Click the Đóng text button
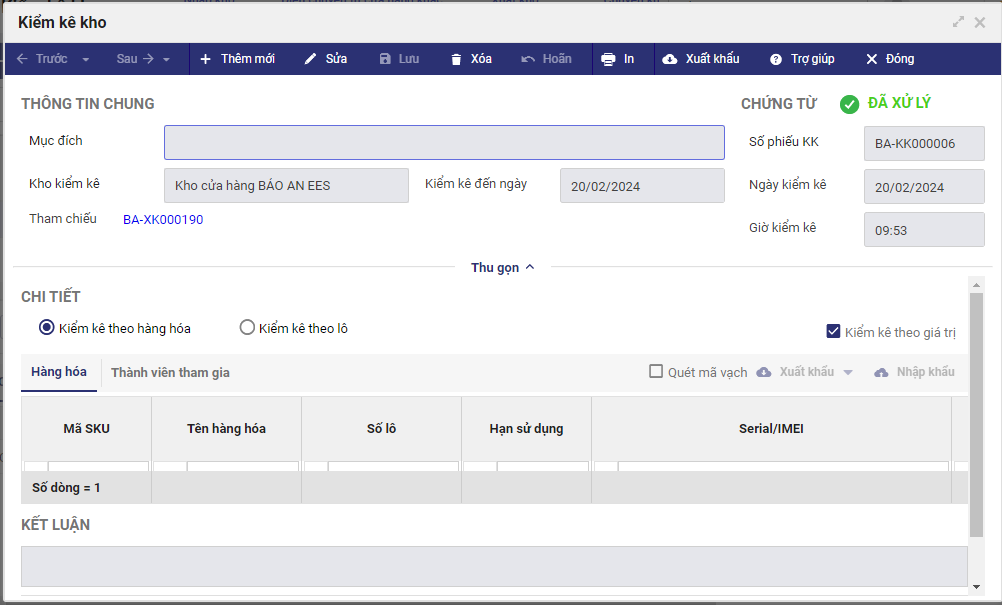Viewport: 1002px width, 605px height. click(900, 59)
